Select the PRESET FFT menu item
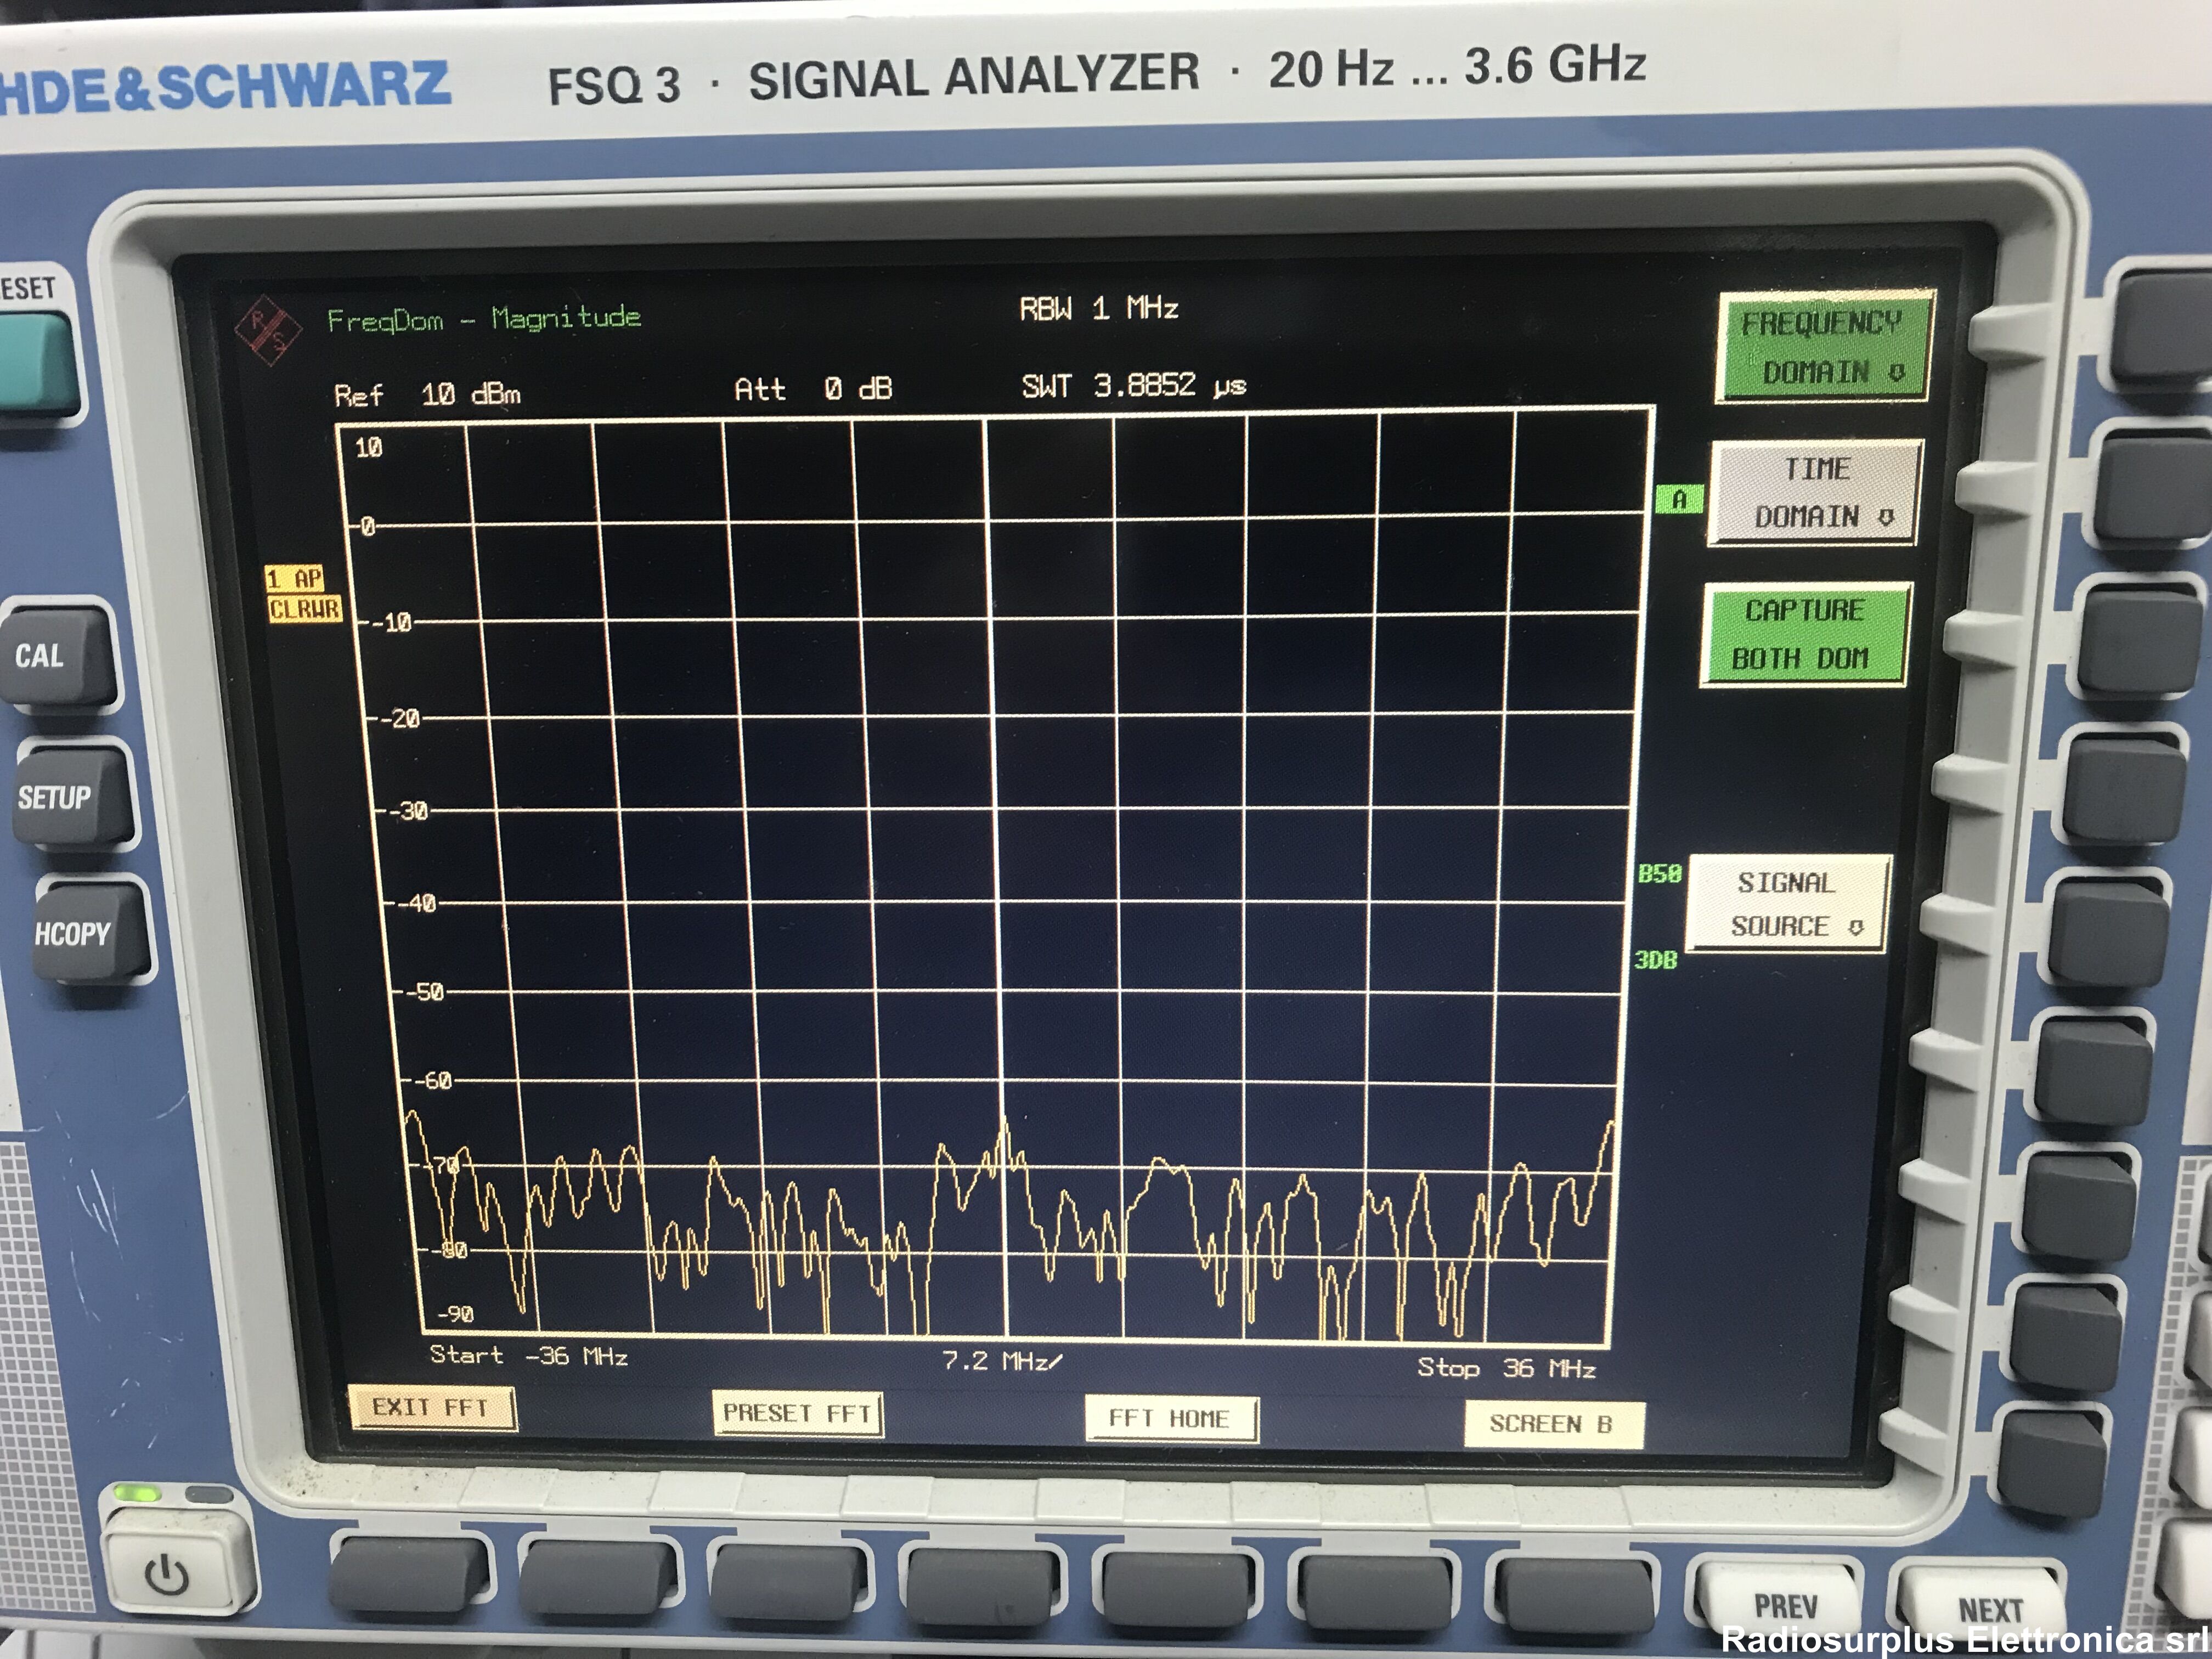 [x=797, y=1413]
